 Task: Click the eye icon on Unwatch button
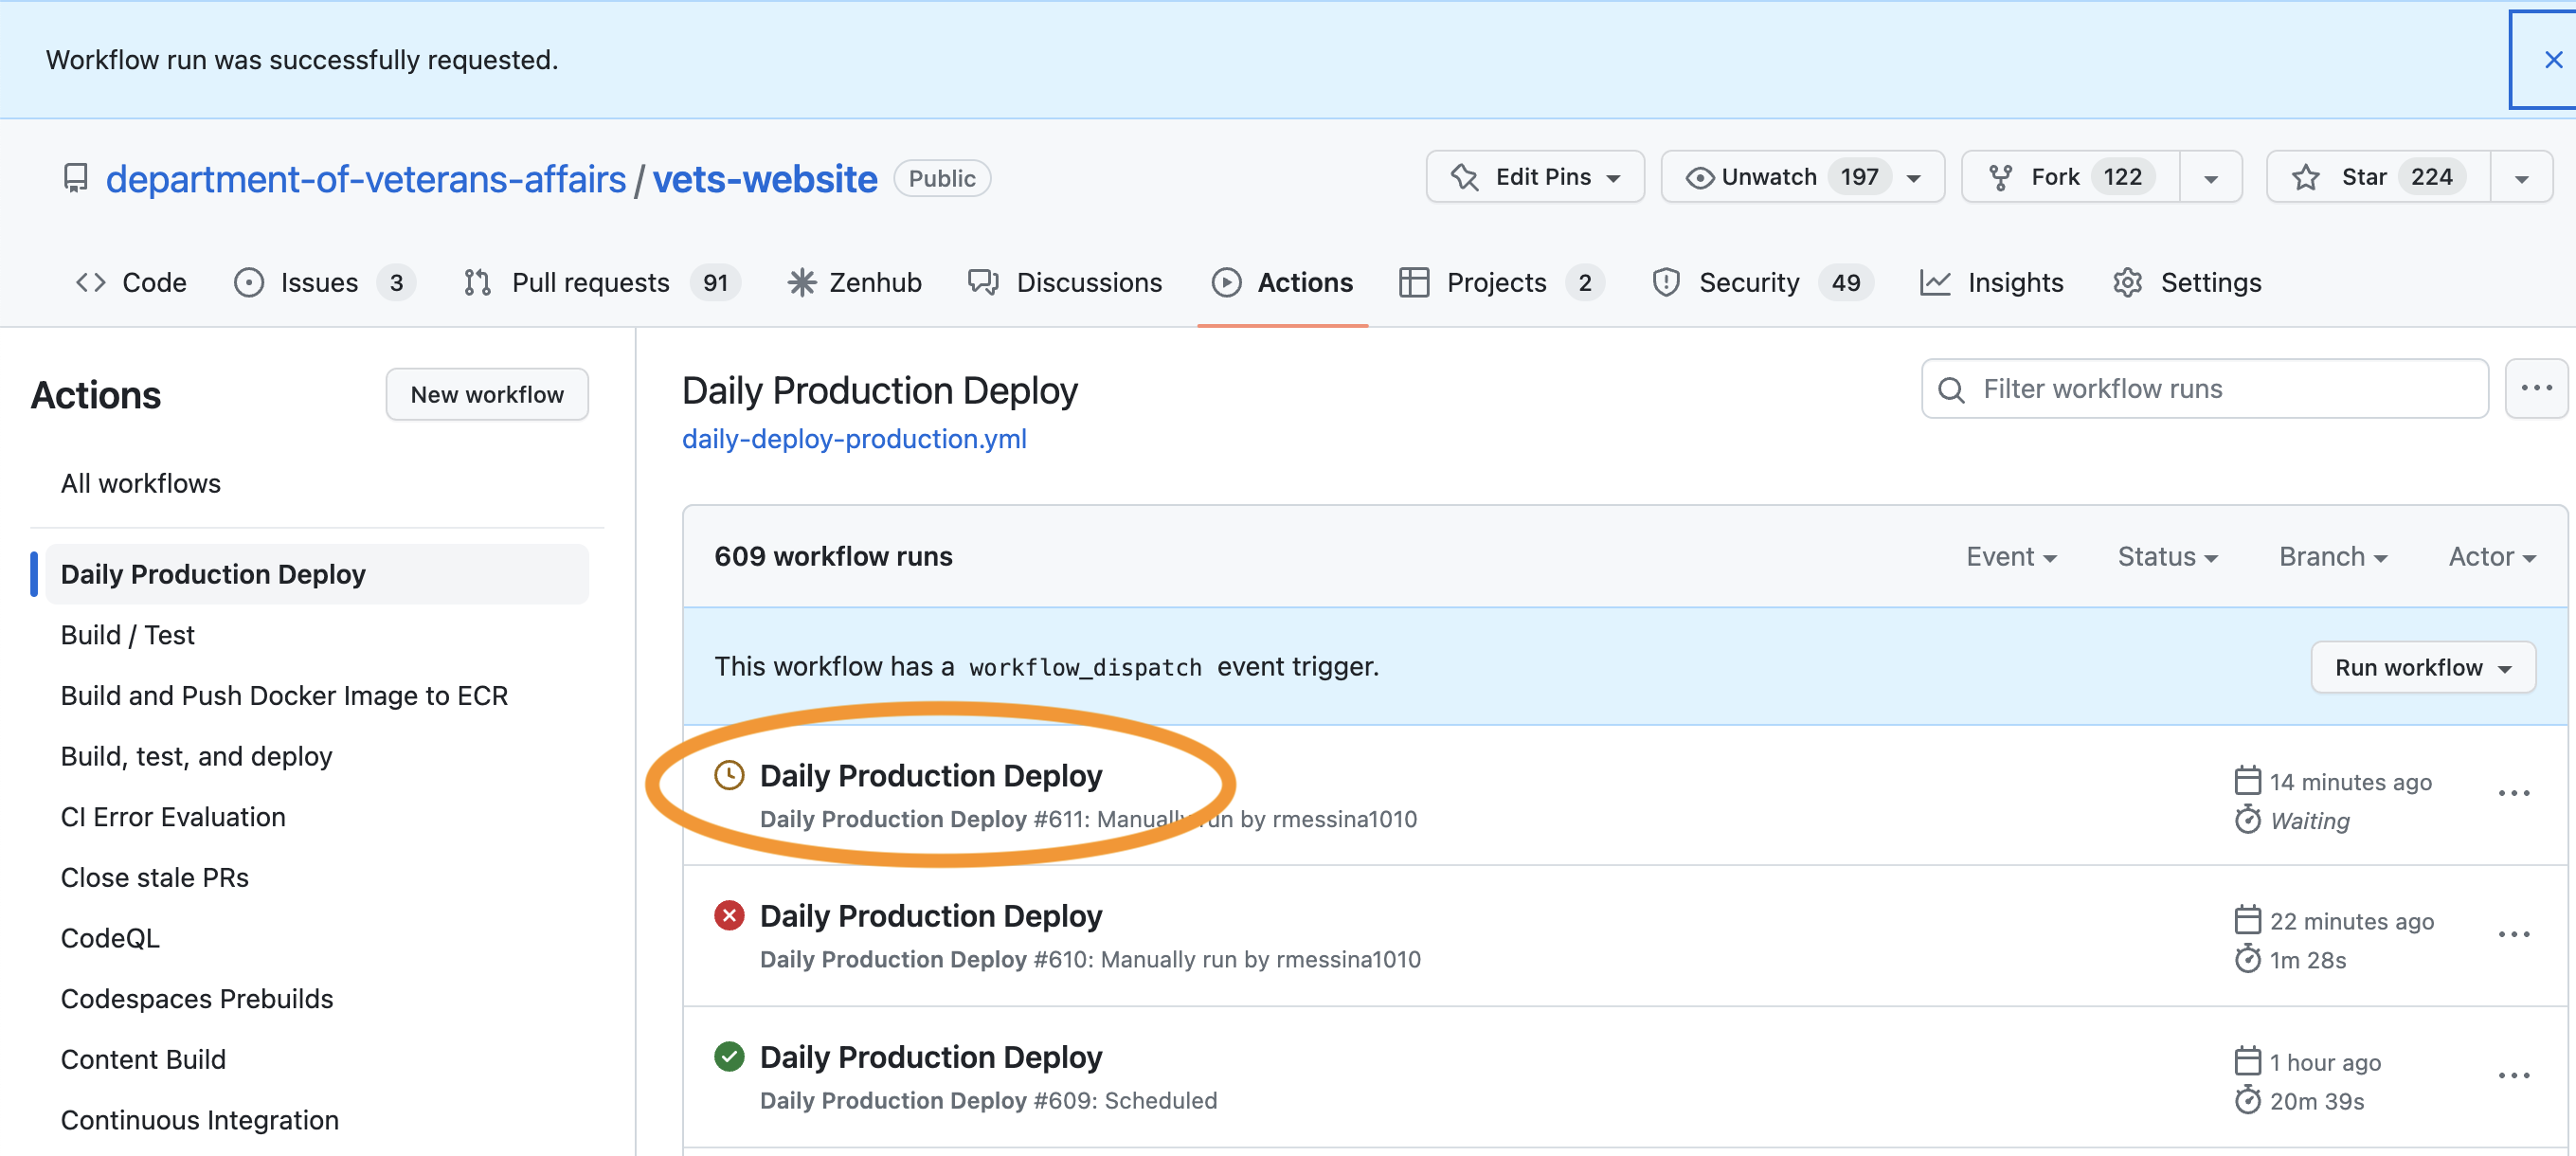[1698, 176]
